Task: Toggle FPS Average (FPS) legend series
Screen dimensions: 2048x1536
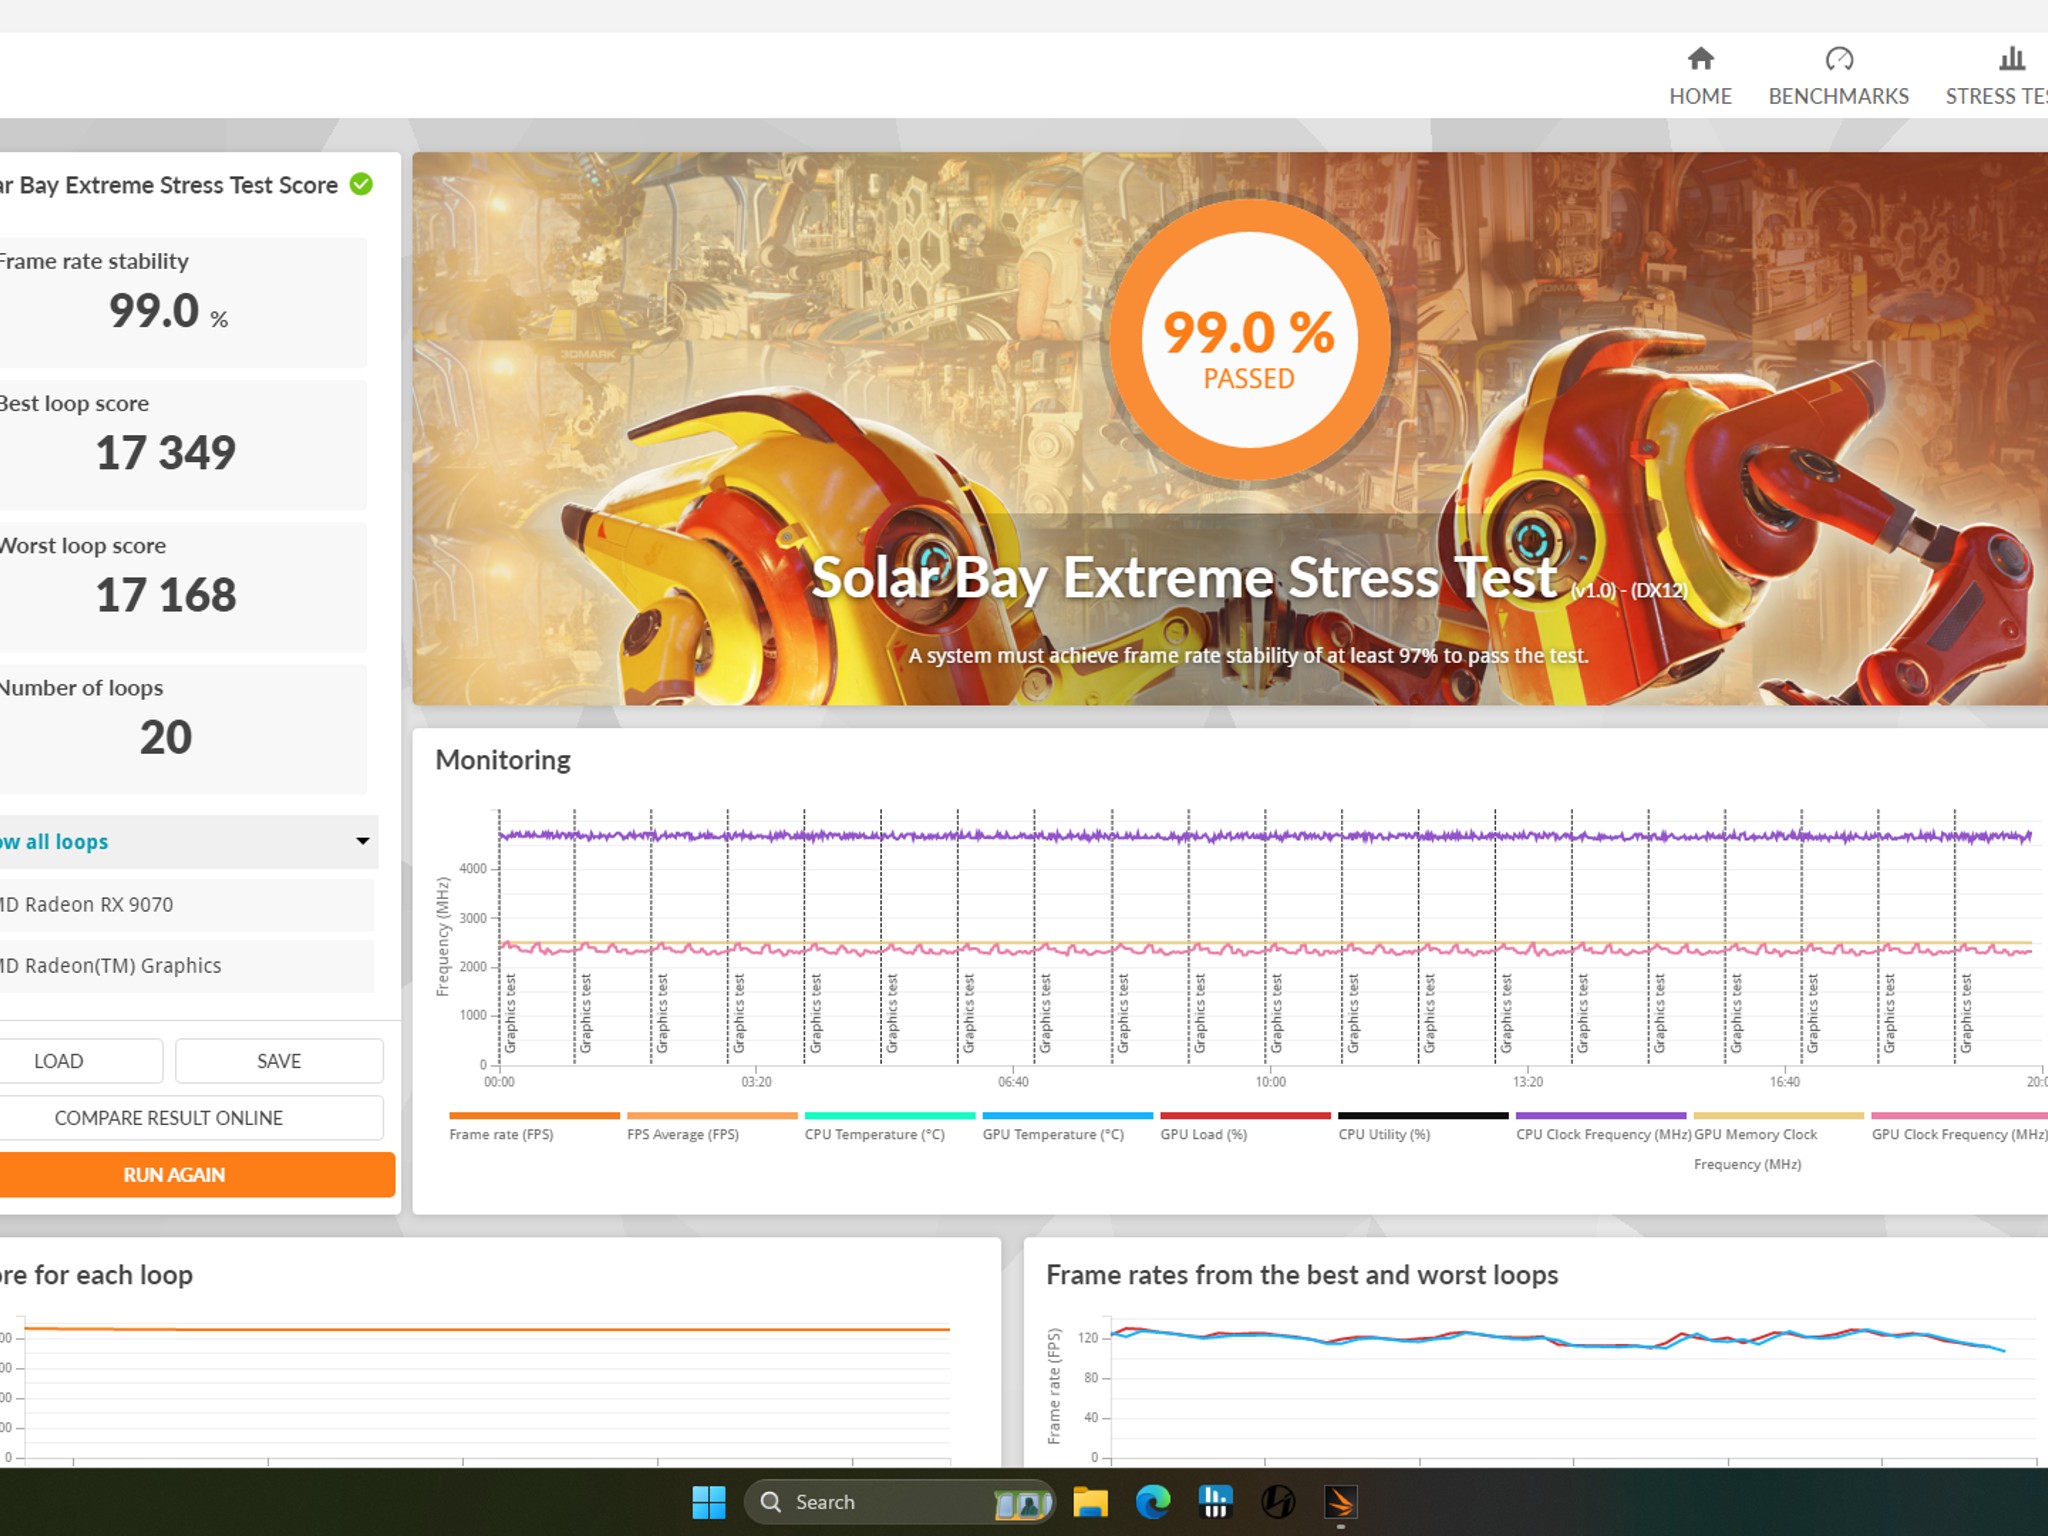Action: [x=712, y=1126]
